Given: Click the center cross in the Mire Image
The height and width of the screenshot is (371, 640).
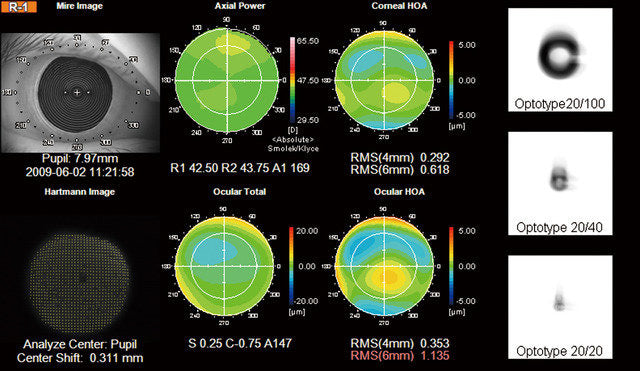Looking at the screenshot, I should tap(77, 93).
